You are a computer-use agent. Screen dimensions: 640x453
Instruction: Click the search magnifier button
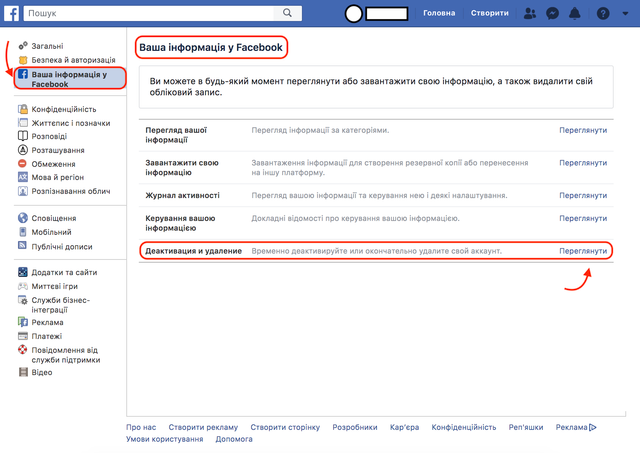[x=287, y=13]
